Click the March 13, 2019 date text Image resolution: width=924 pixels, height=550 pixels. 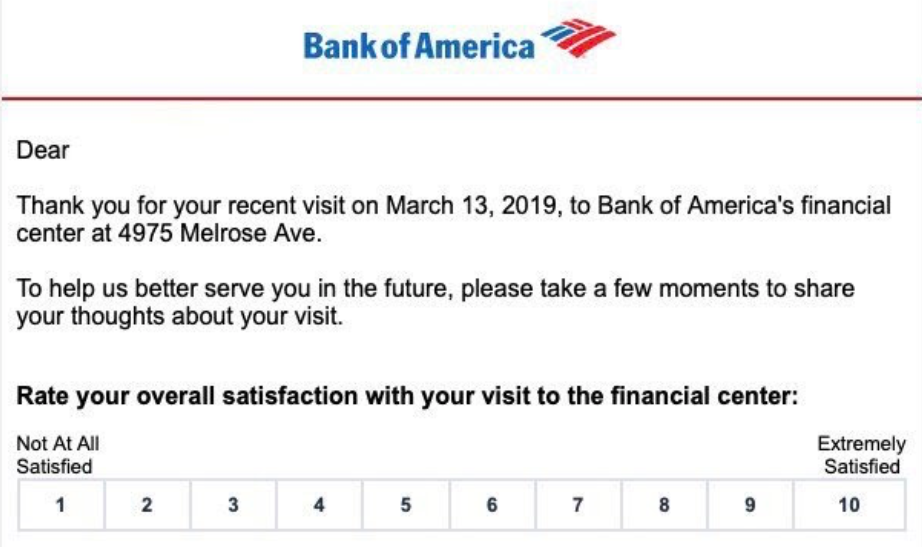pos(471,206)
